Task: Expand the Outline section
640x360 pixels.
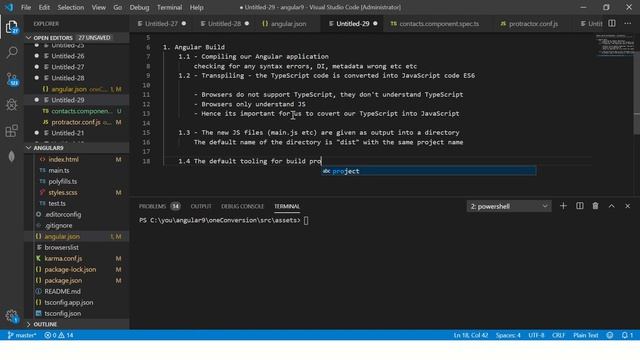Action: click(x=77, y=324)
